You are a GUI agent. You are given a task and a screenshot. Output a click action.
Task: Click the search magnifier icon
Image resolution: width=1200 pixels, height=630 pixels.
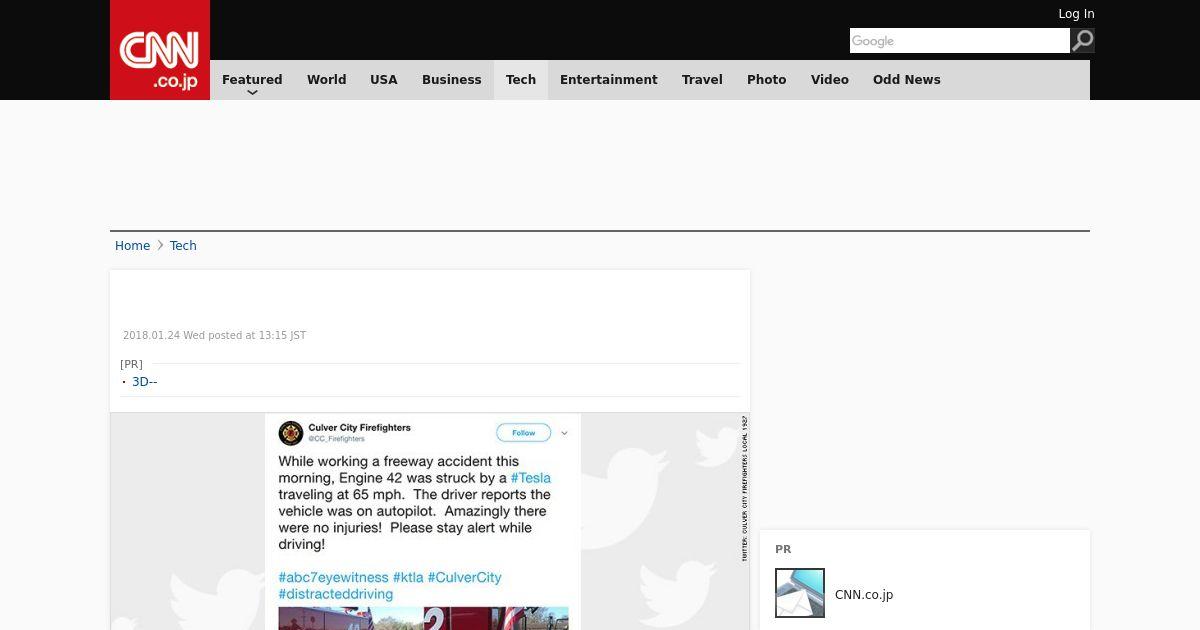[x=1083, y=40]
